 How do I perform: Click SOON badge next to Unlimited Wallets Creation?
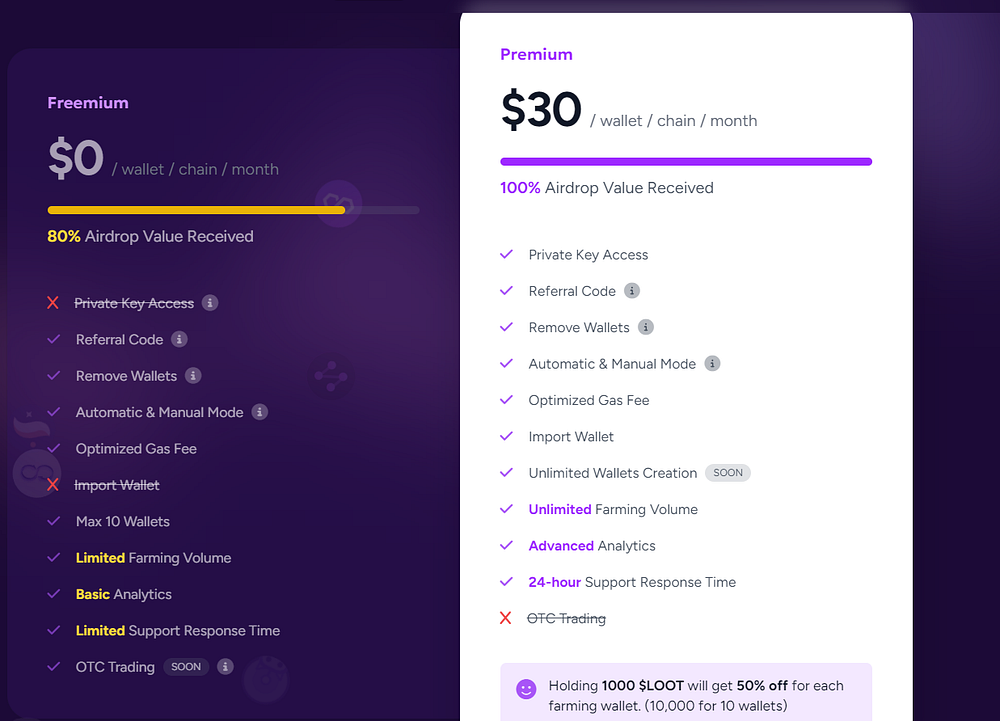point(728,473)
